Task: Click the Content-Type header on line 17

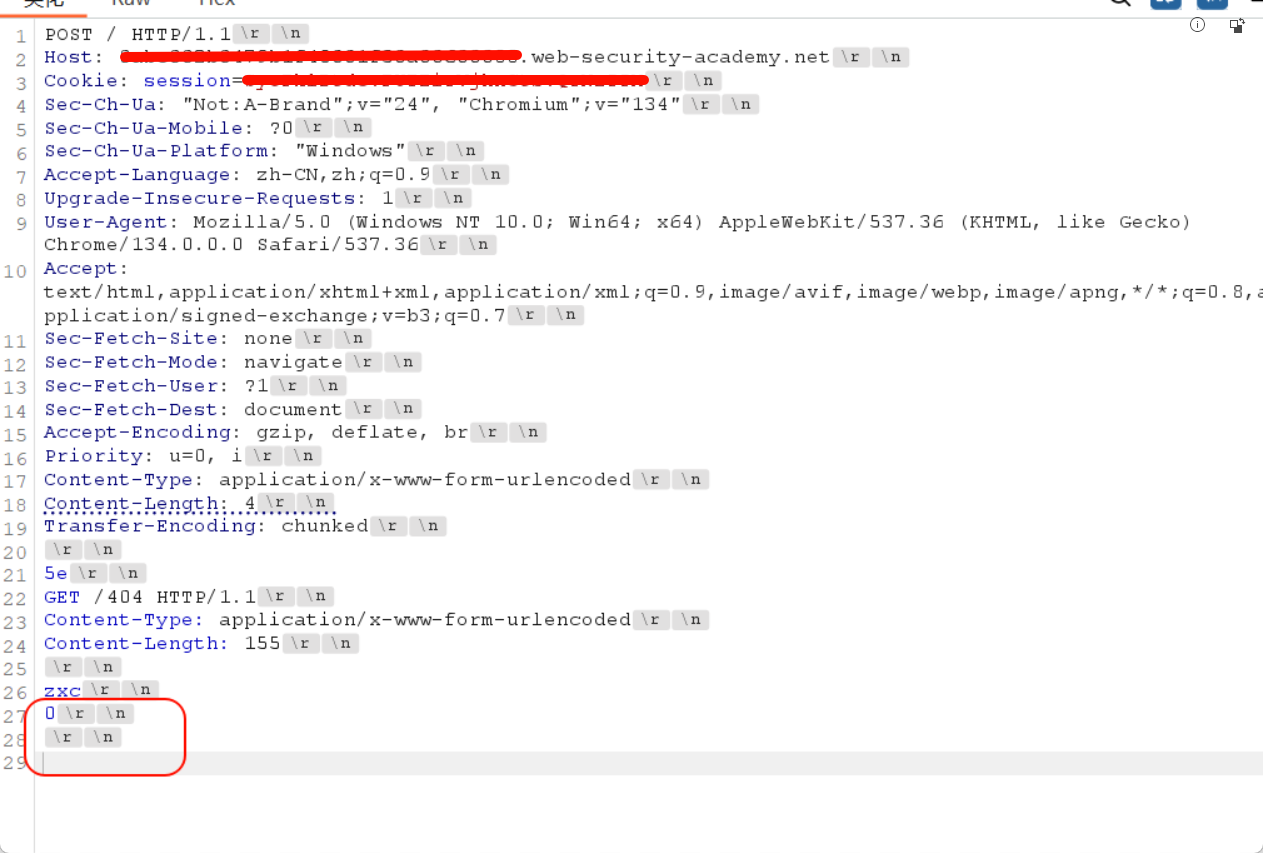Action: click(124, 480)
